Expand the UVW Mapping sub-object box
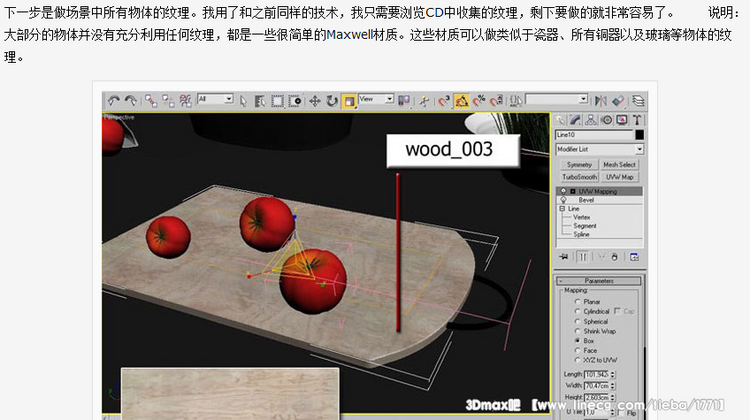 [x=573, y=191]
